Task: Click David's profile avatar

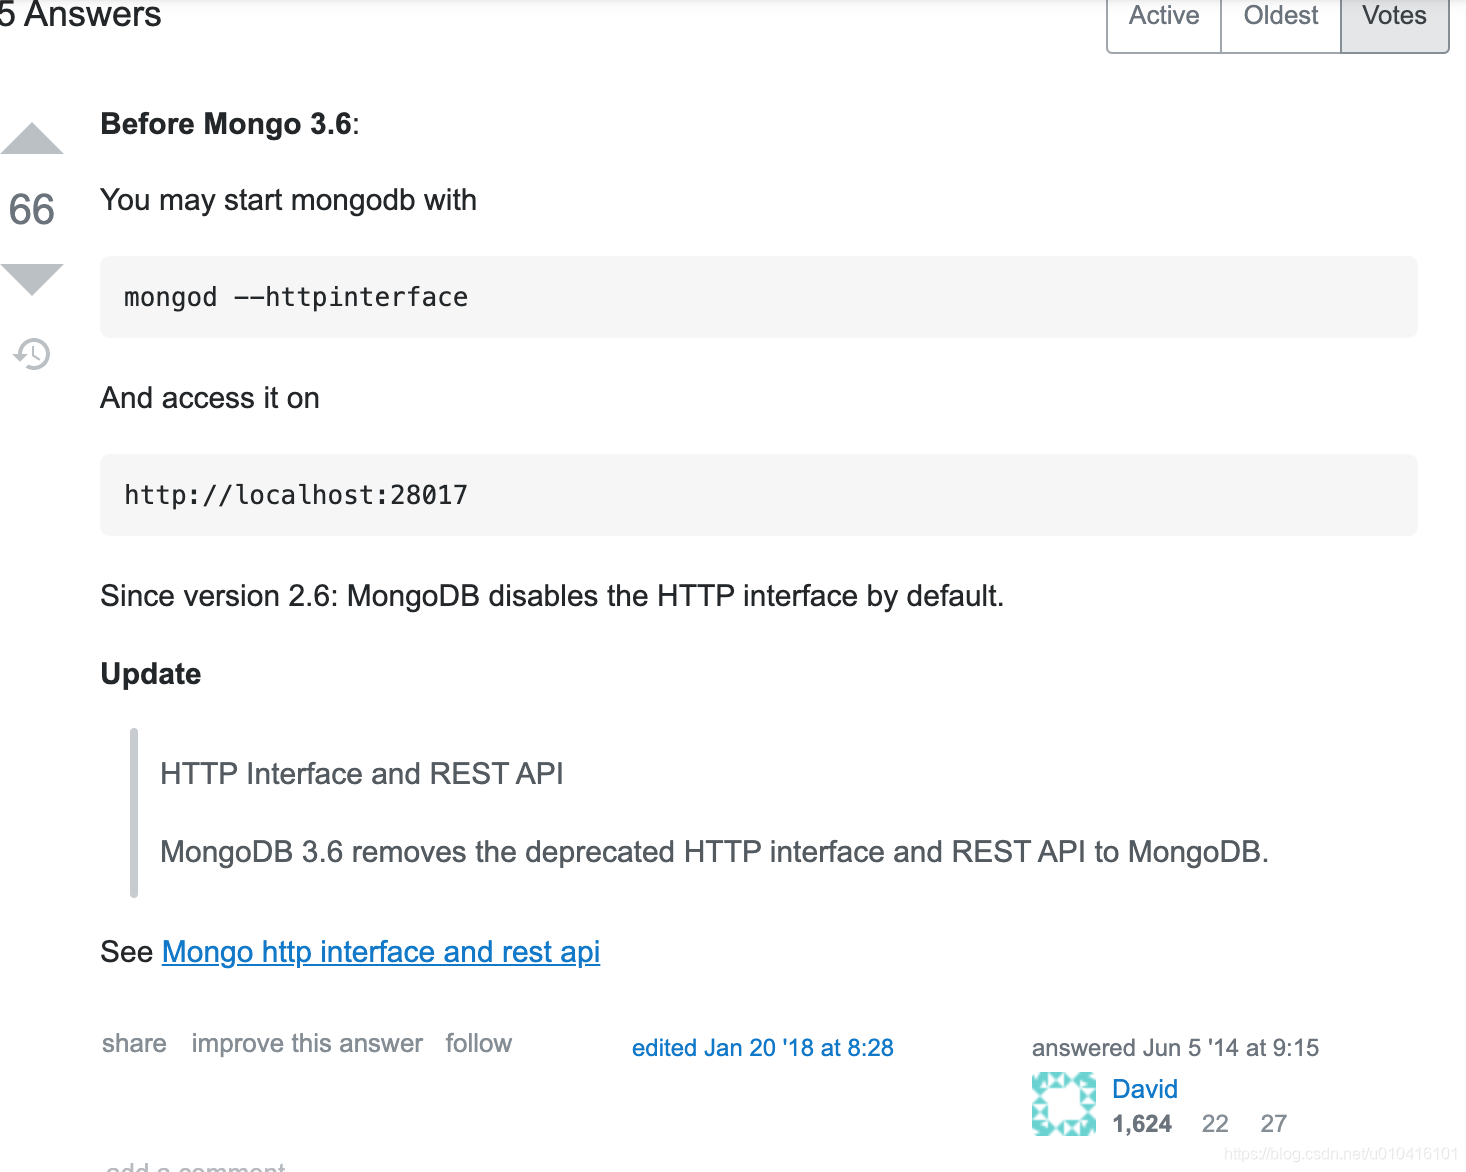Action: coord(1063,1103)
